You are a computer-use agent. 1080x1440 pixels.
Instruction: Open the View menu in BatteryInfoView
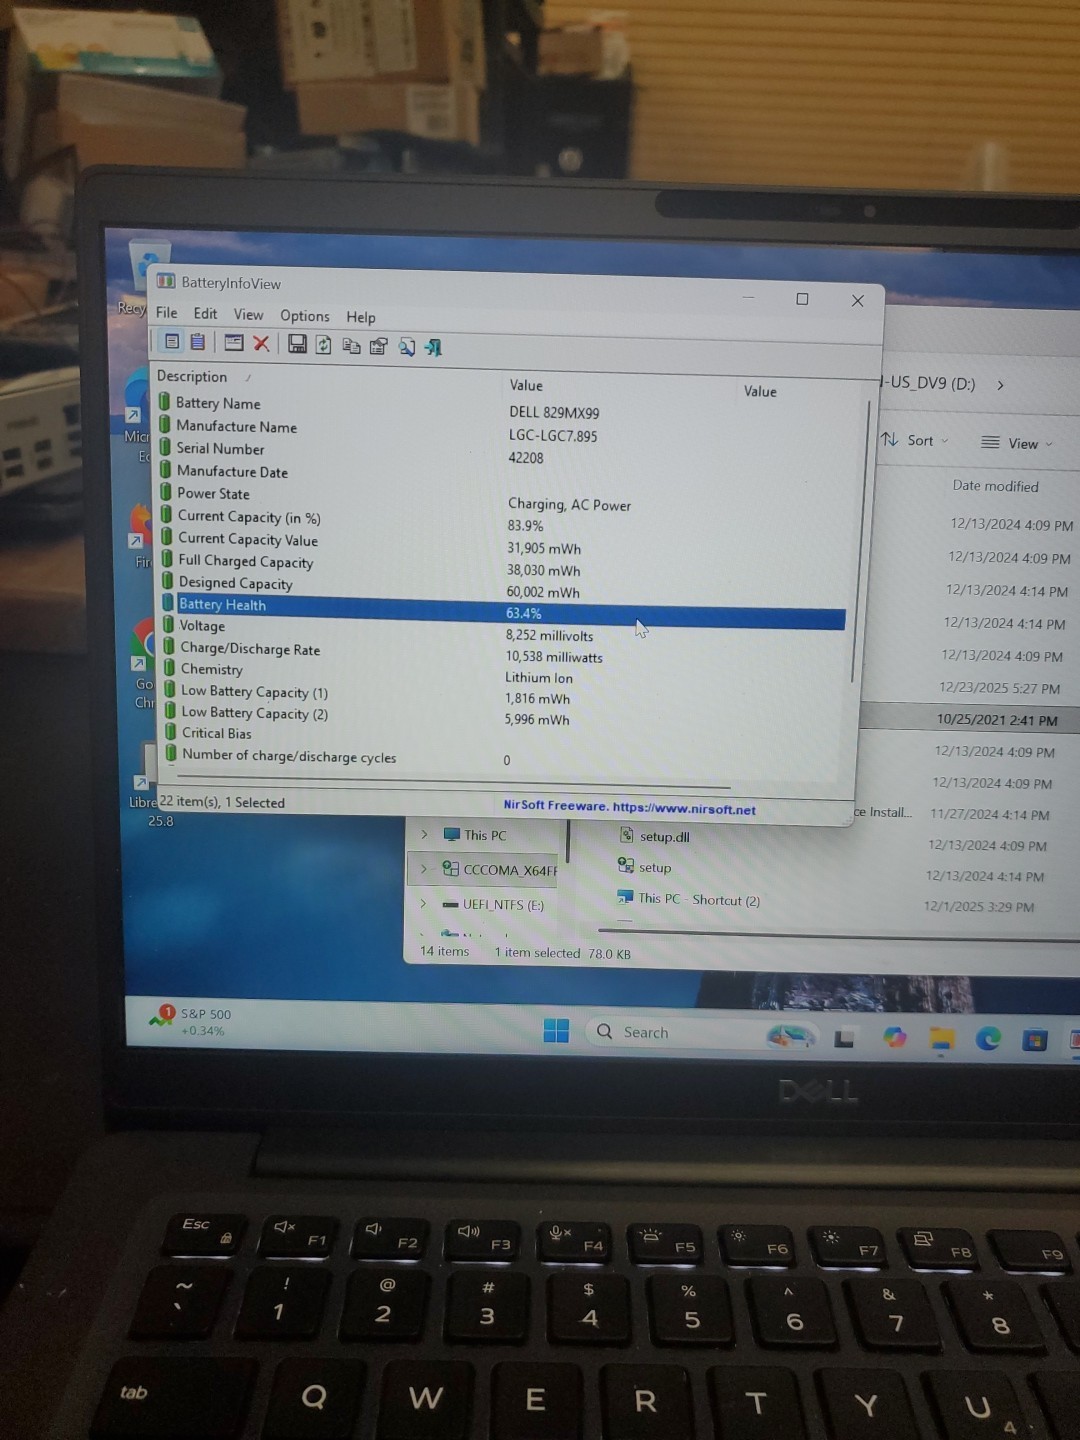point(248,314)
